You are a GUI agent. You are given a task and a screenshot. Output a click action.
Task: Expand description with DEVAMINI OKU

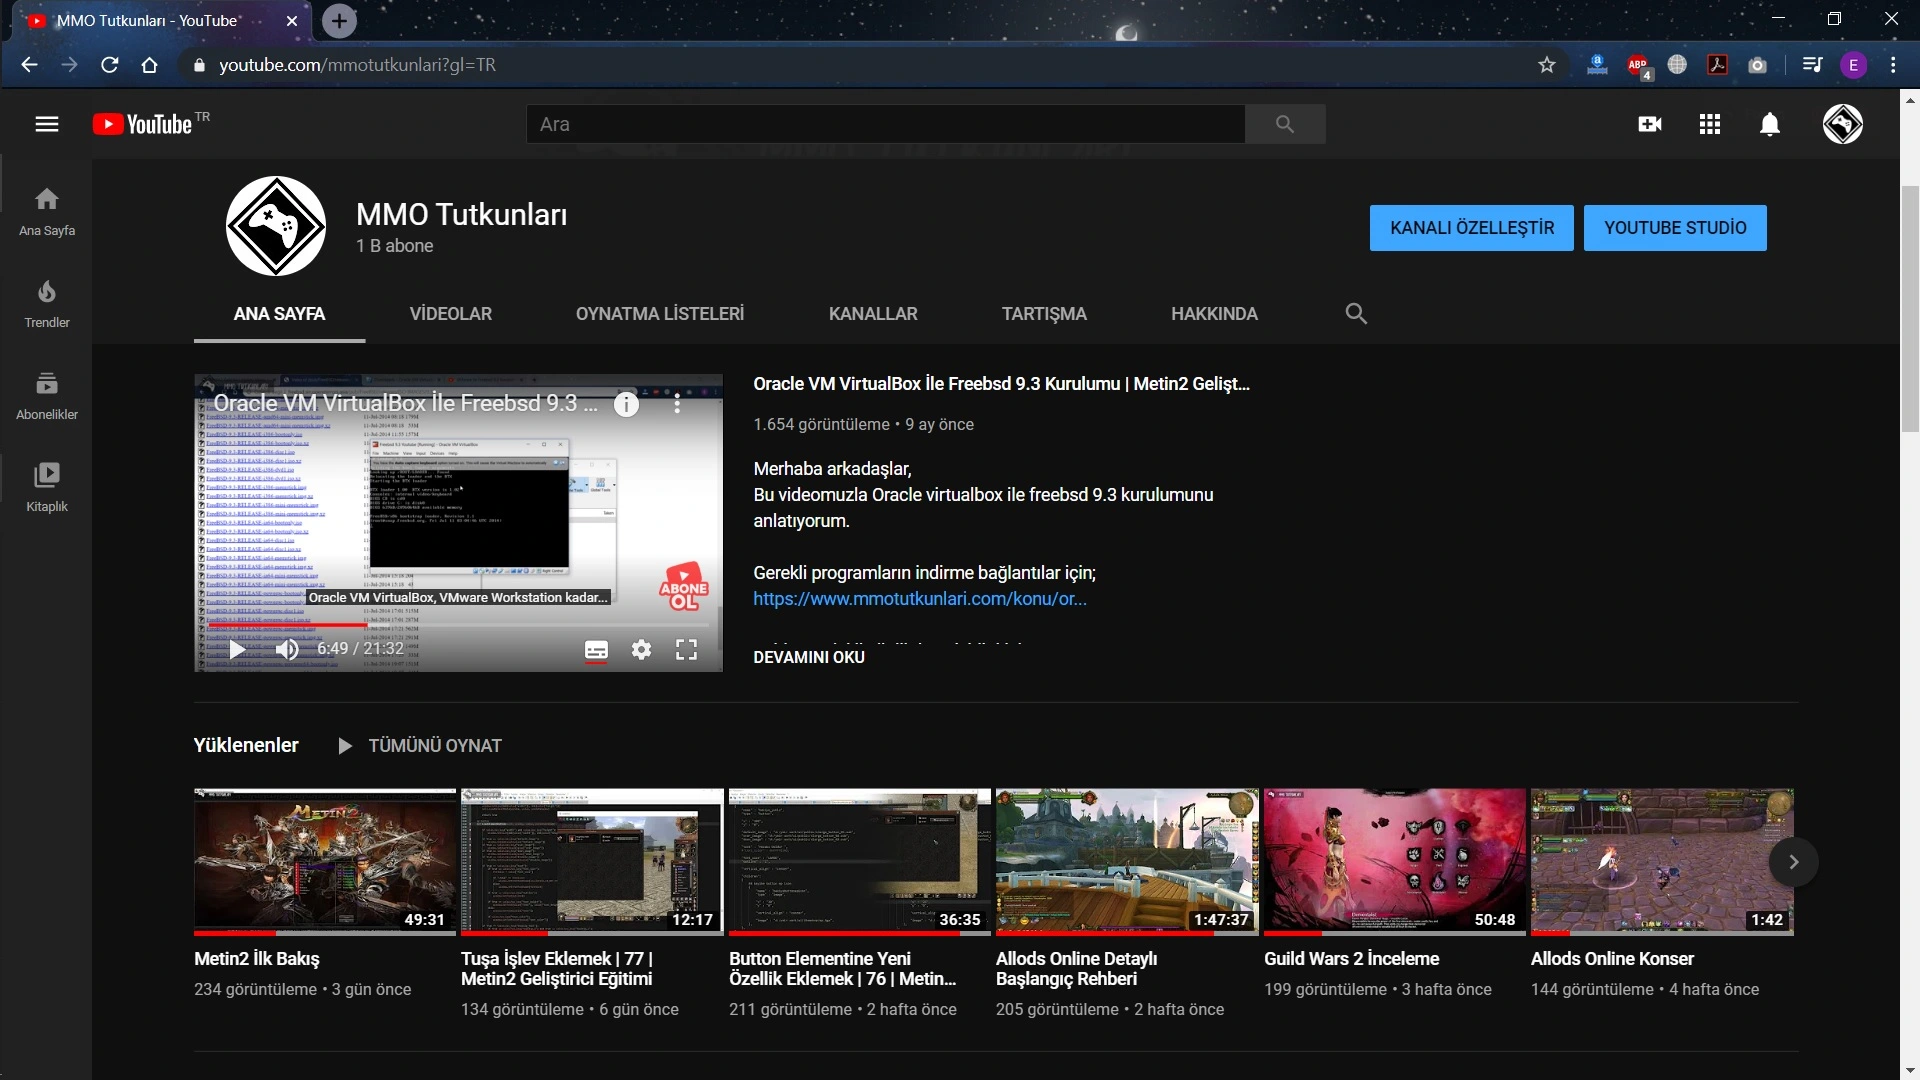tap(809, 657)
